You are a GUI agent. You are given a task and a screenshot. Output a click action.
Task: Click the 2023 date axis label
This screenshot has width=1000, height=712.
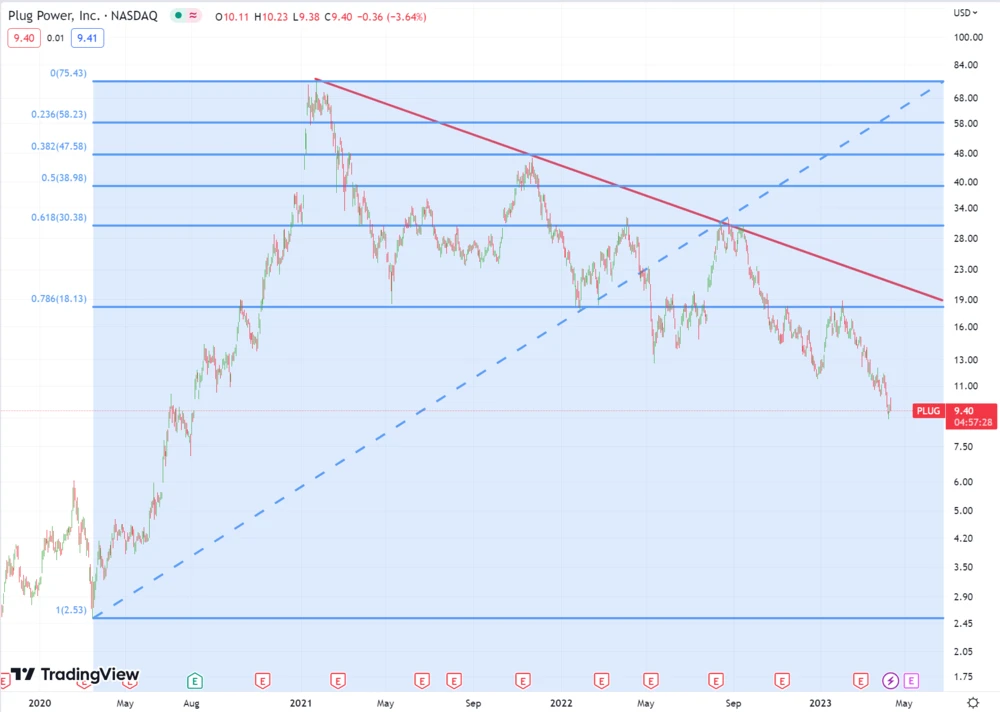[820, 703]
